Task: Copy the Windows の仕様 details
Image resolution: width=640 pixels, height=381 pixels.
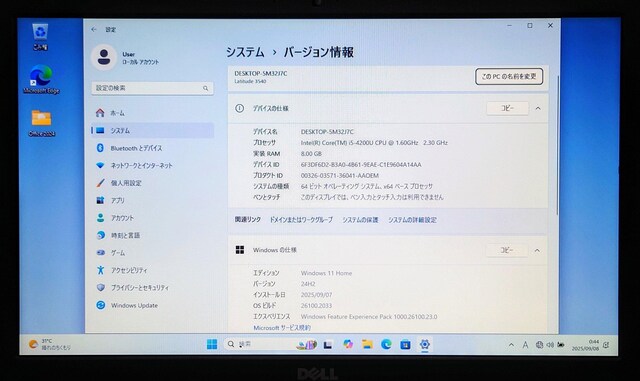Action: (x=507, y=250)
